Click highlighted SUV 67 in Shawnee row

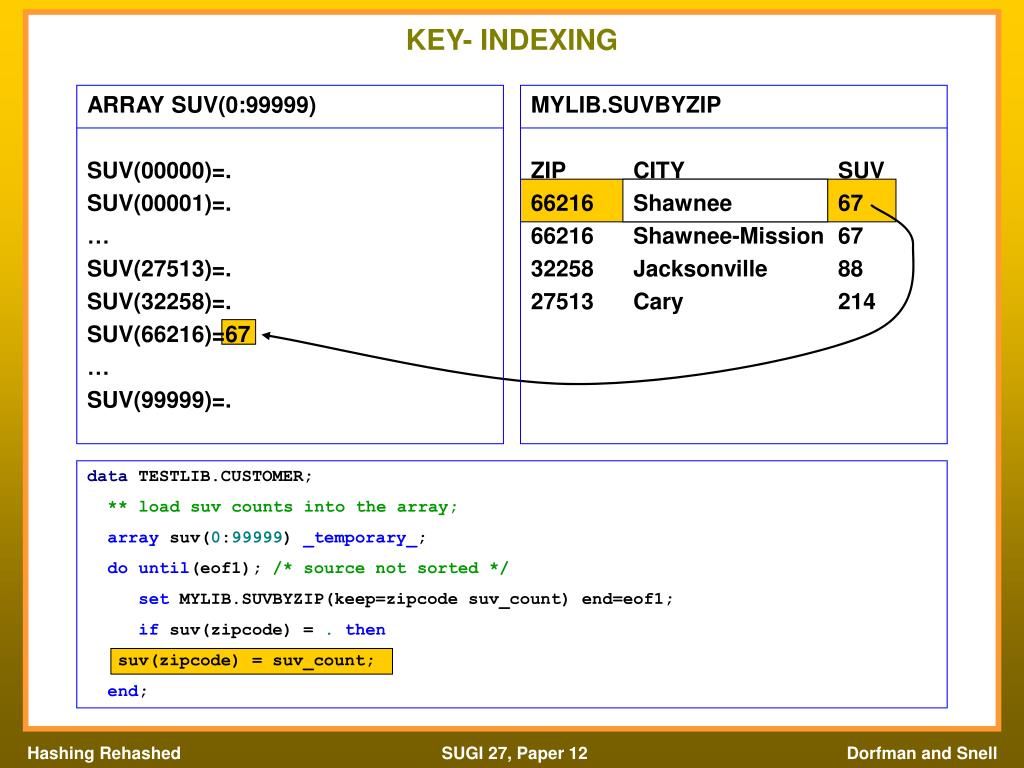click(x=861, y=201)
